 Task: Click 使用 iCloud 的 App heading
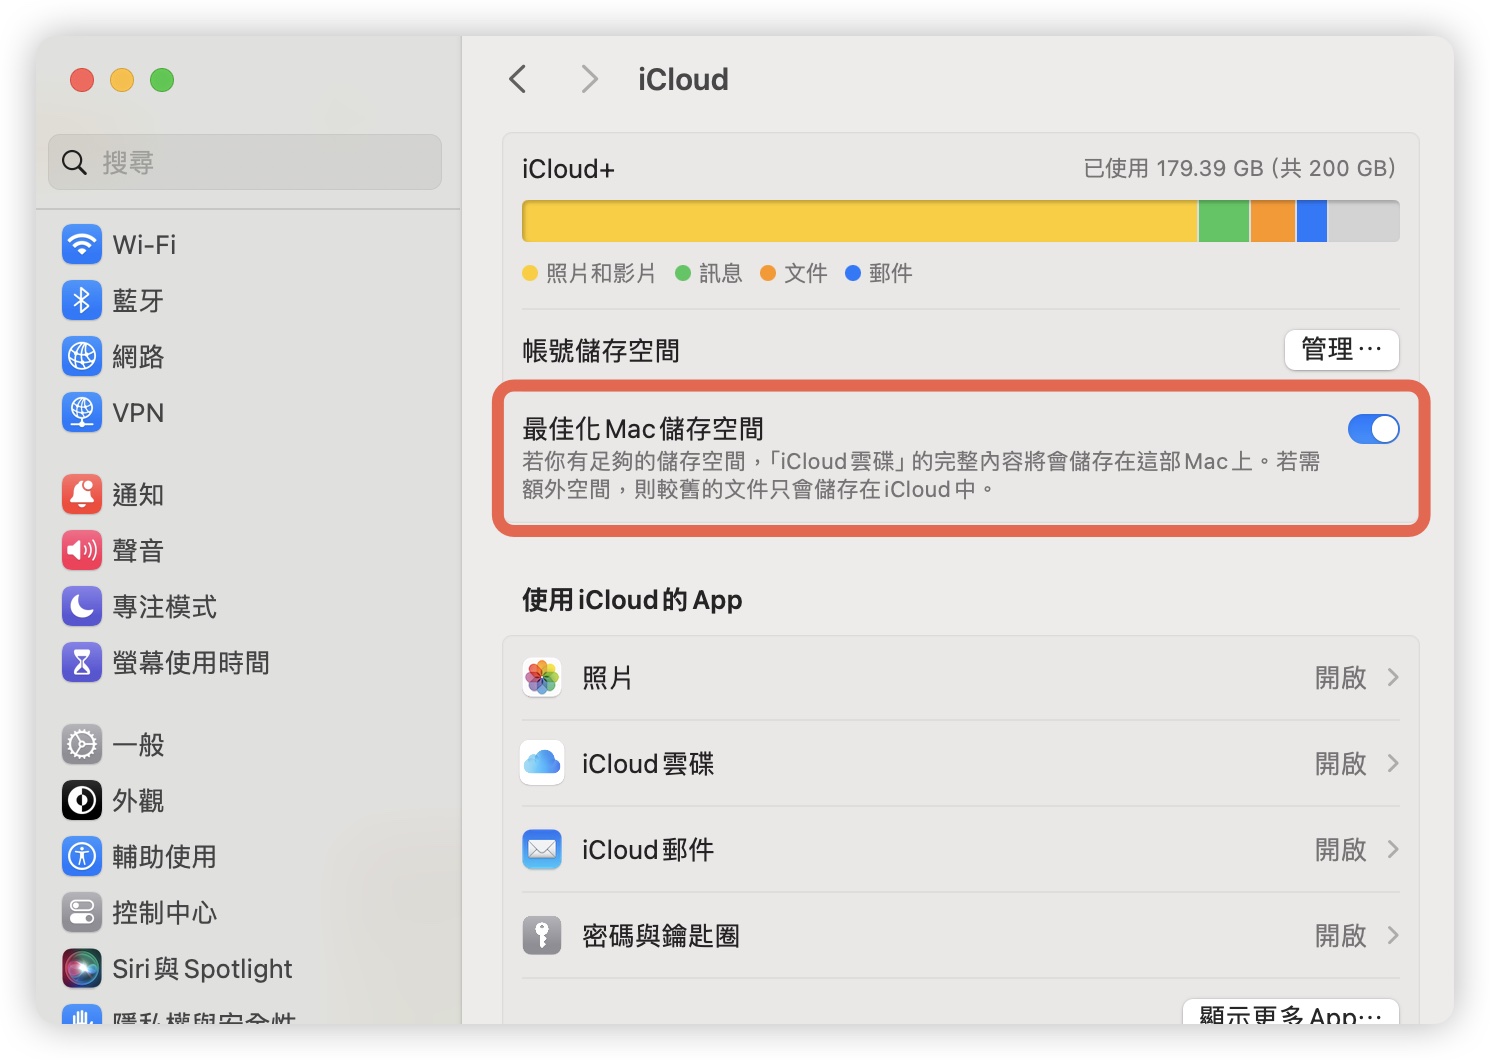coord(632,600)
